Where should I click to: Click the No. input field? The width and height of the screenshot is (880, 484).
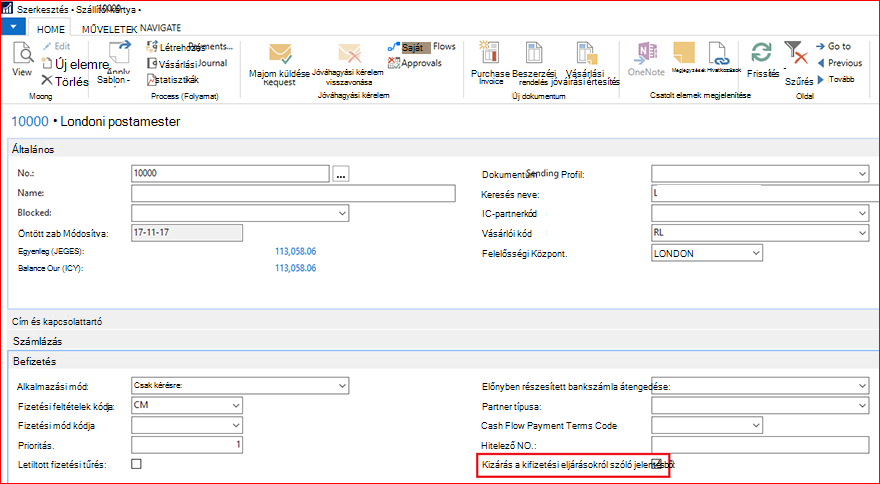(230, 173)
